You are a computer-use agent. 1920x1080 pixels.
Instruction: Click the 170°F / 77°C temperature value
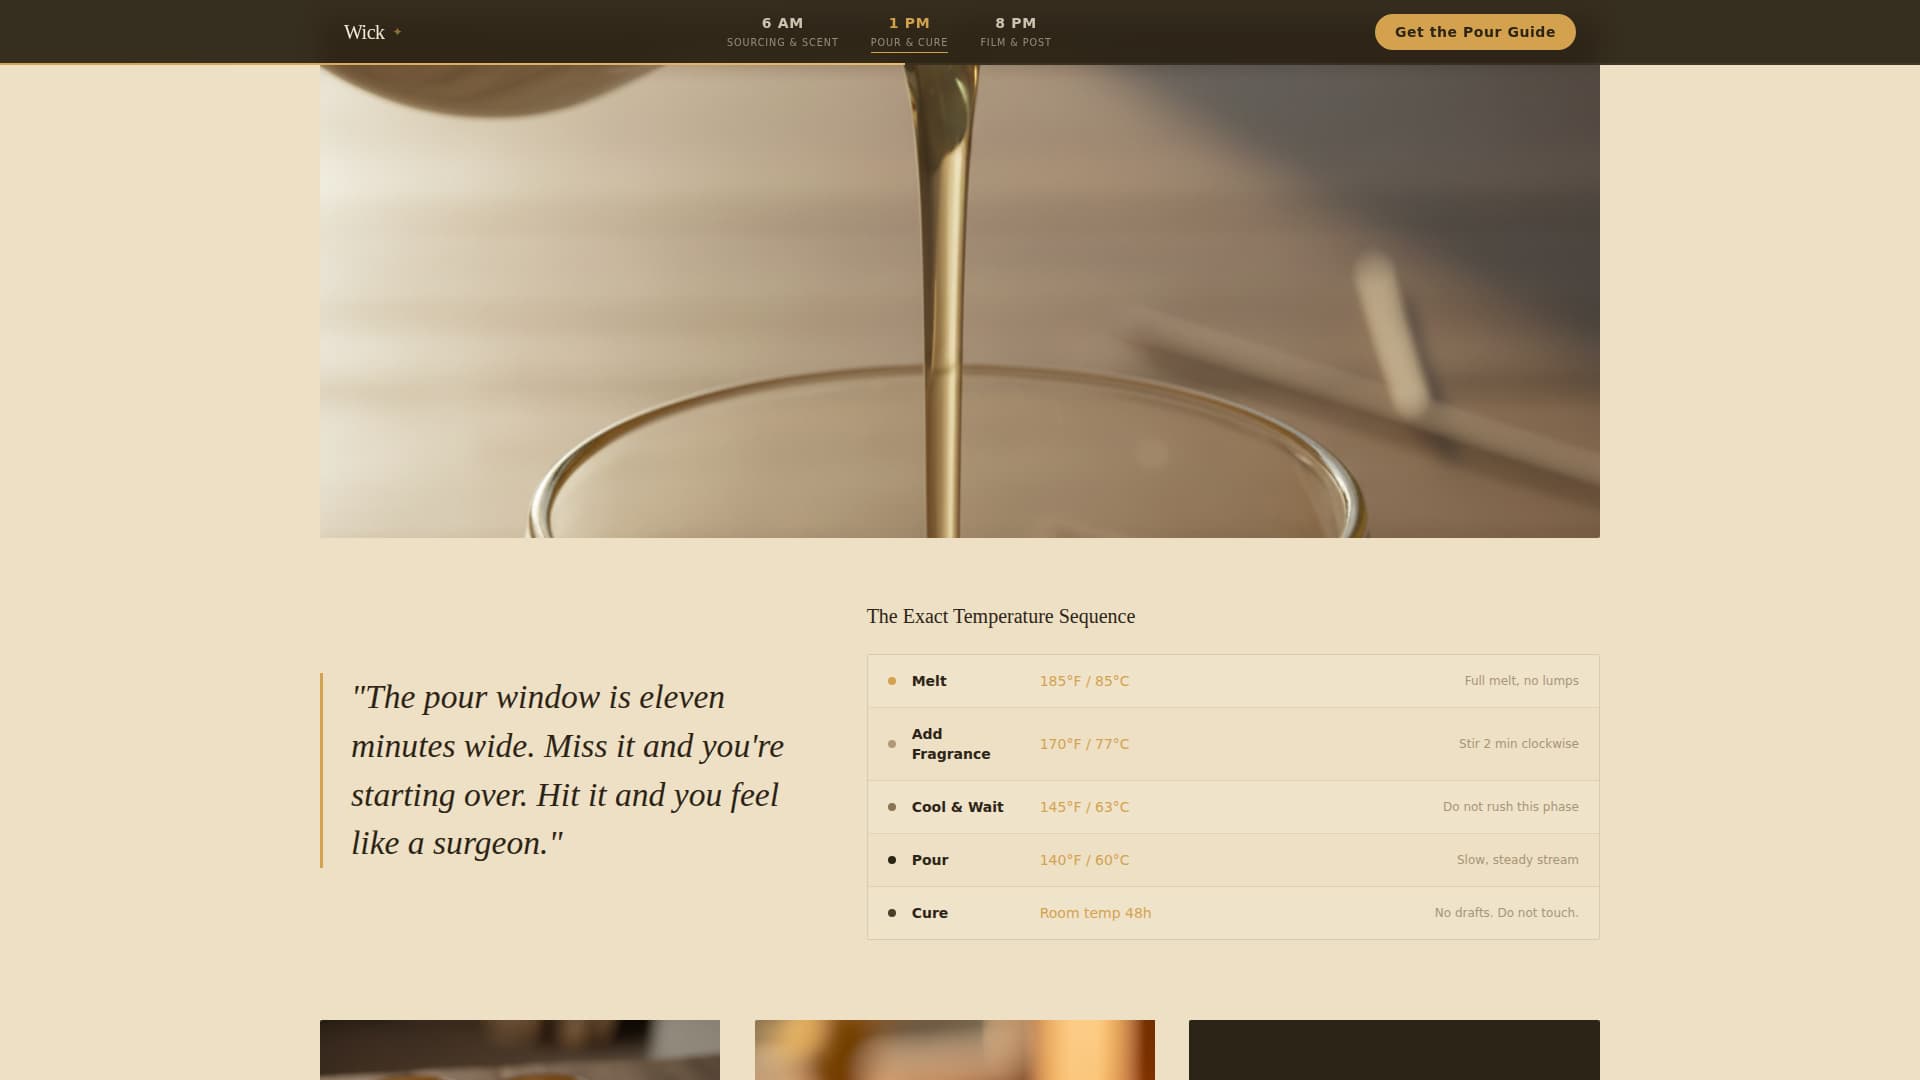[x=1084, y=744]
